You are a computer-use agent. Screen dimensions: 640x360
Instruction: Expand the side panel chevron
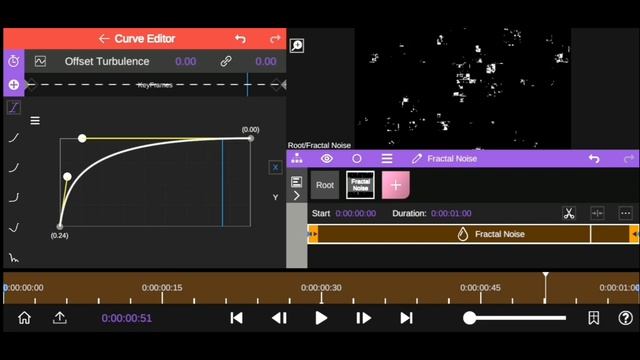click(297, 196)
